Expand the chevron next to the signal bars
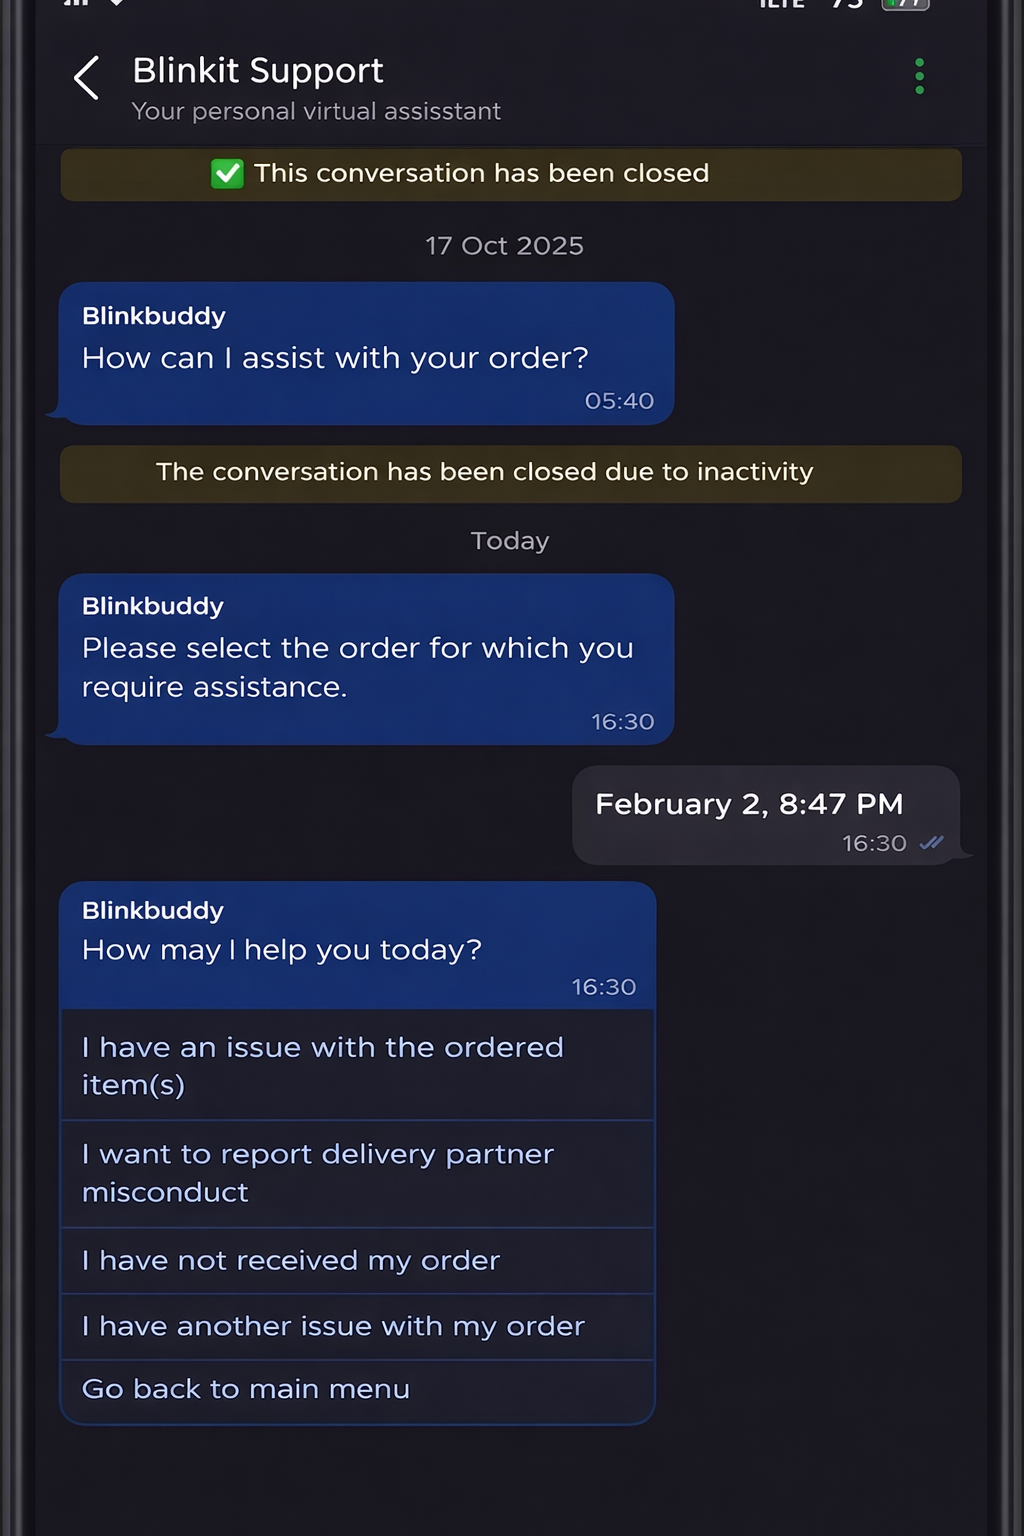 tap(119, 6)
